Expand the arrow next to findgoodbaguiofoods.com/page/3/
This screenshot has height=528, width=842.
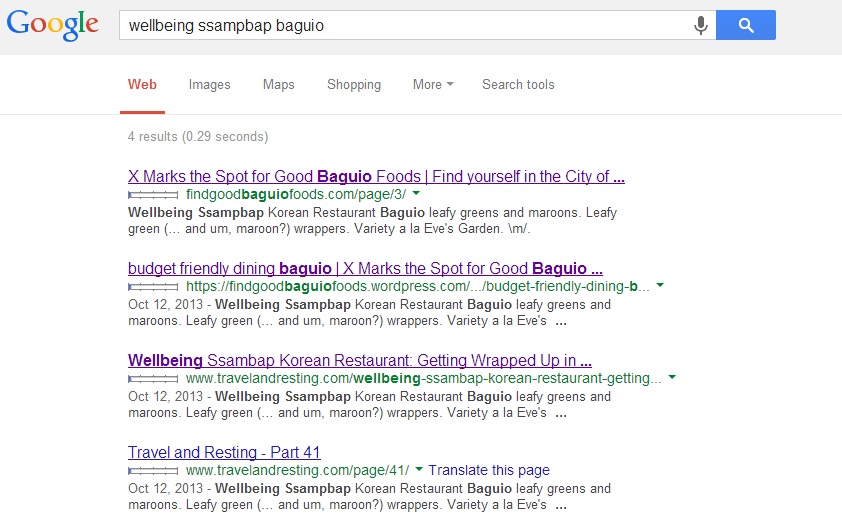[x=416, y=193]
